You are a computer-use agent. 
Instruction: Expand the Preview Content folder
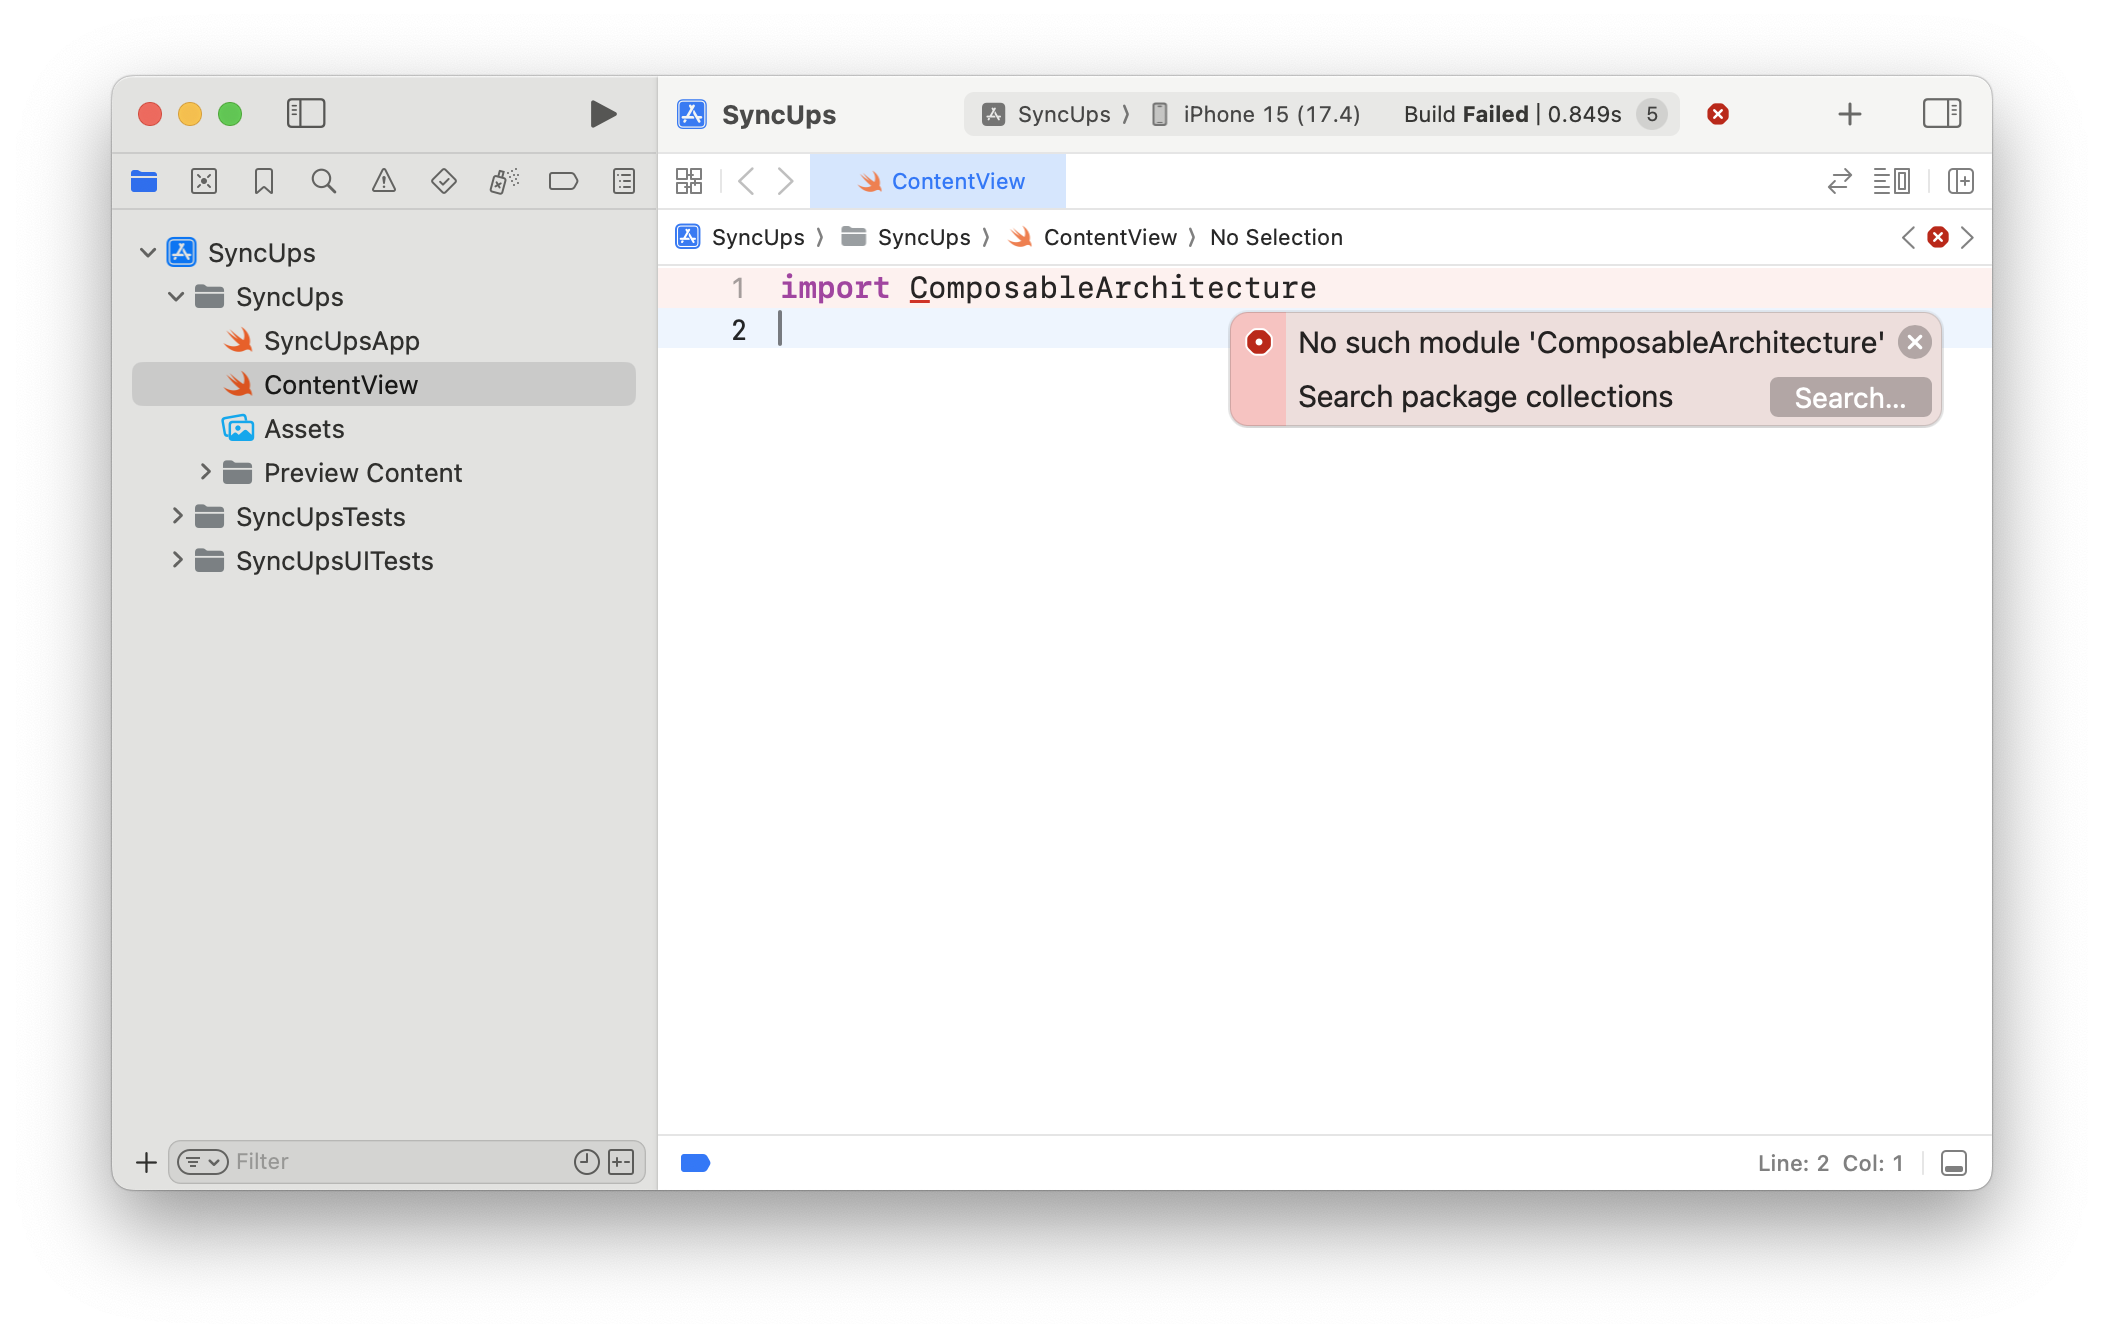205,472
